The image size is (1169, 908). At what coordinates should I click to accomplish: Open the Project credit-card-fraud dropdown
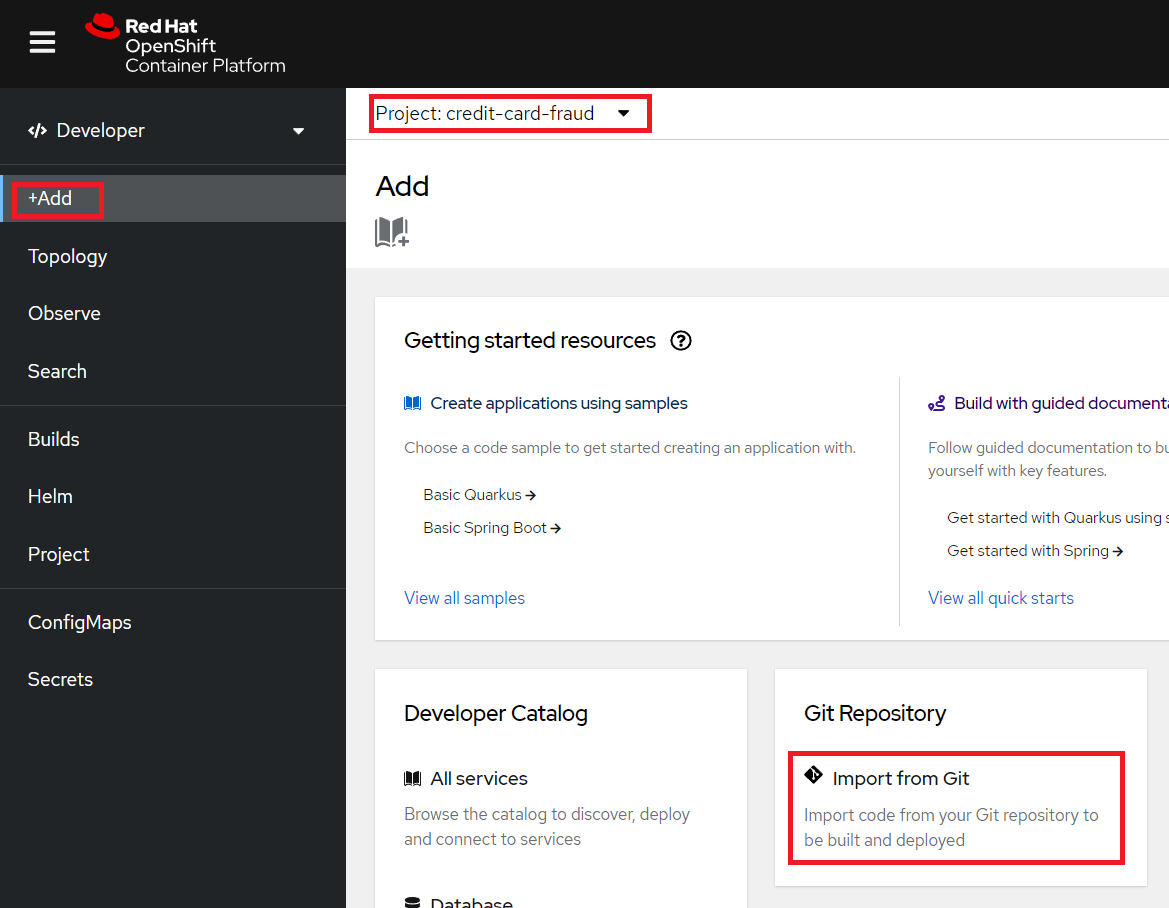(502, 113)
